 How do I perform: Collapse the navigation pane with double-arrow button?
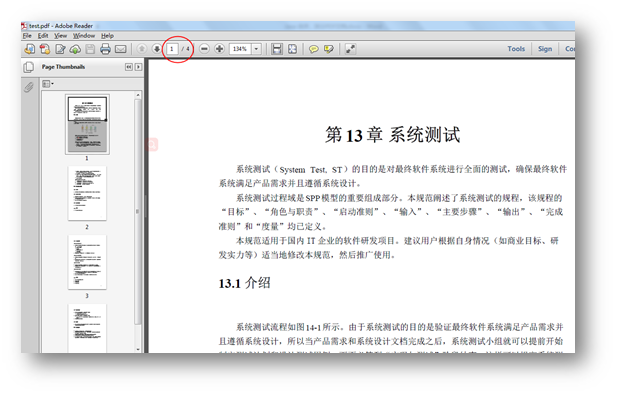129,67
